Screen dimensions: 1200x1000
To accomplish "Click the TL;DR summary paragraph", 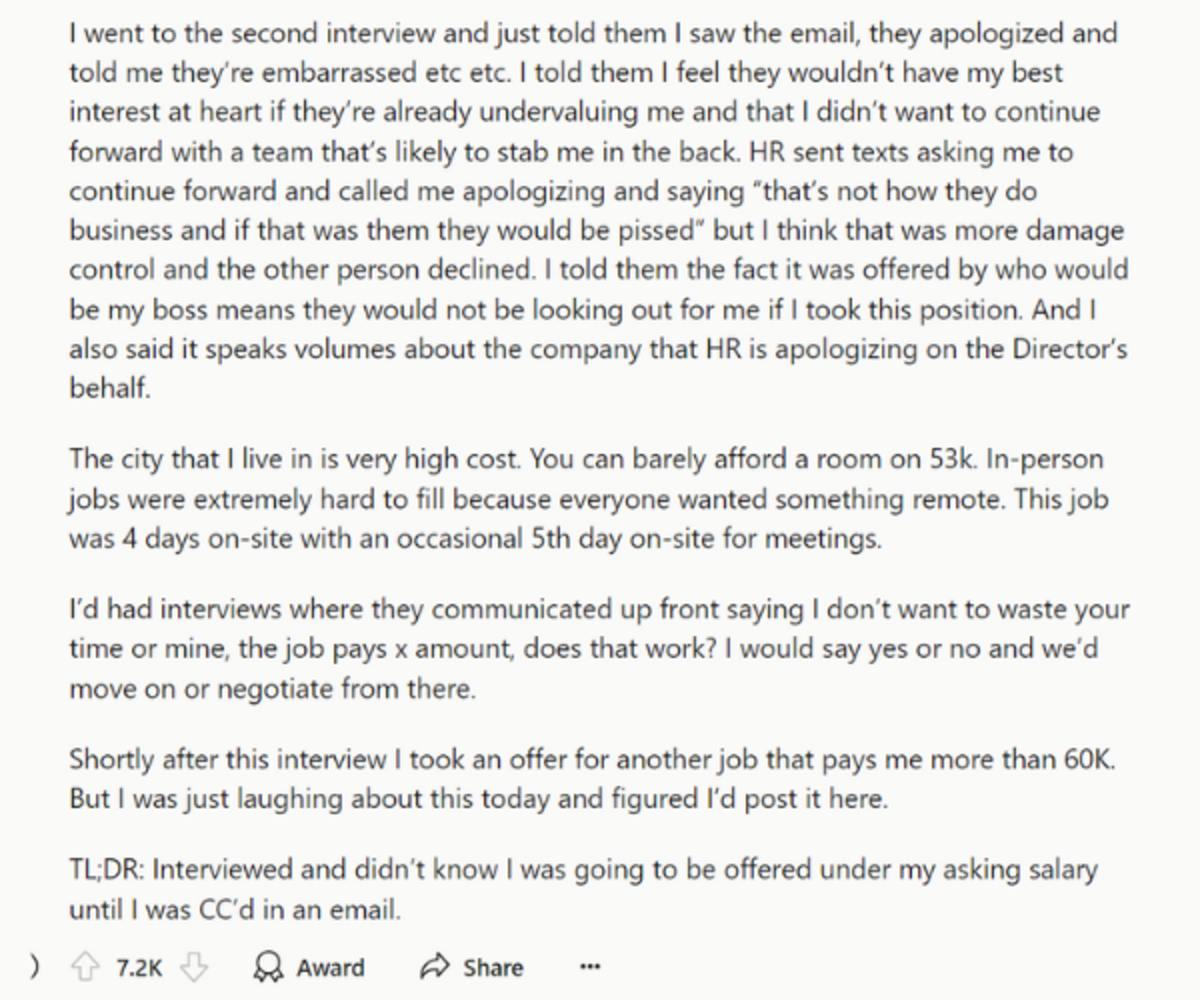I will coord(582,889).
